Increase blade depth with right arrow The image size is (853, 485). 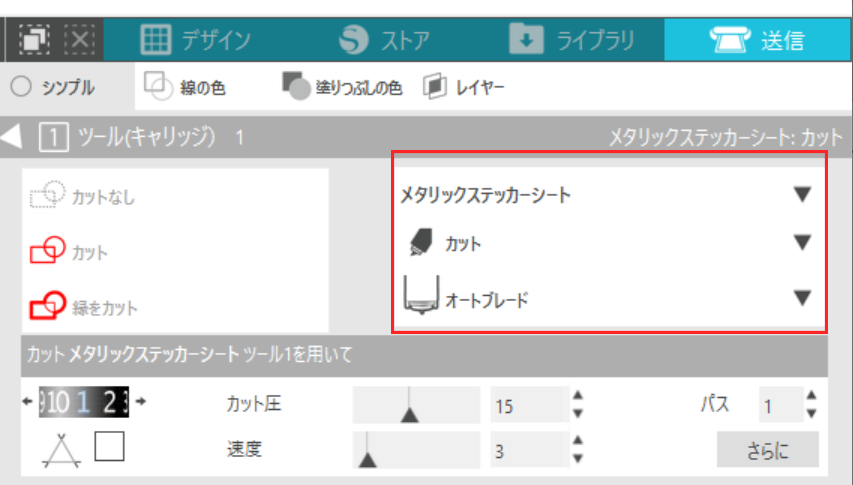click(x=141, y=401)
